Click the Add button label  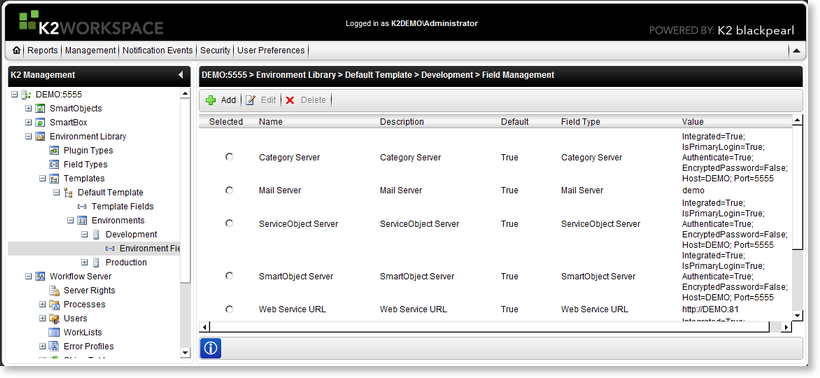228,100
